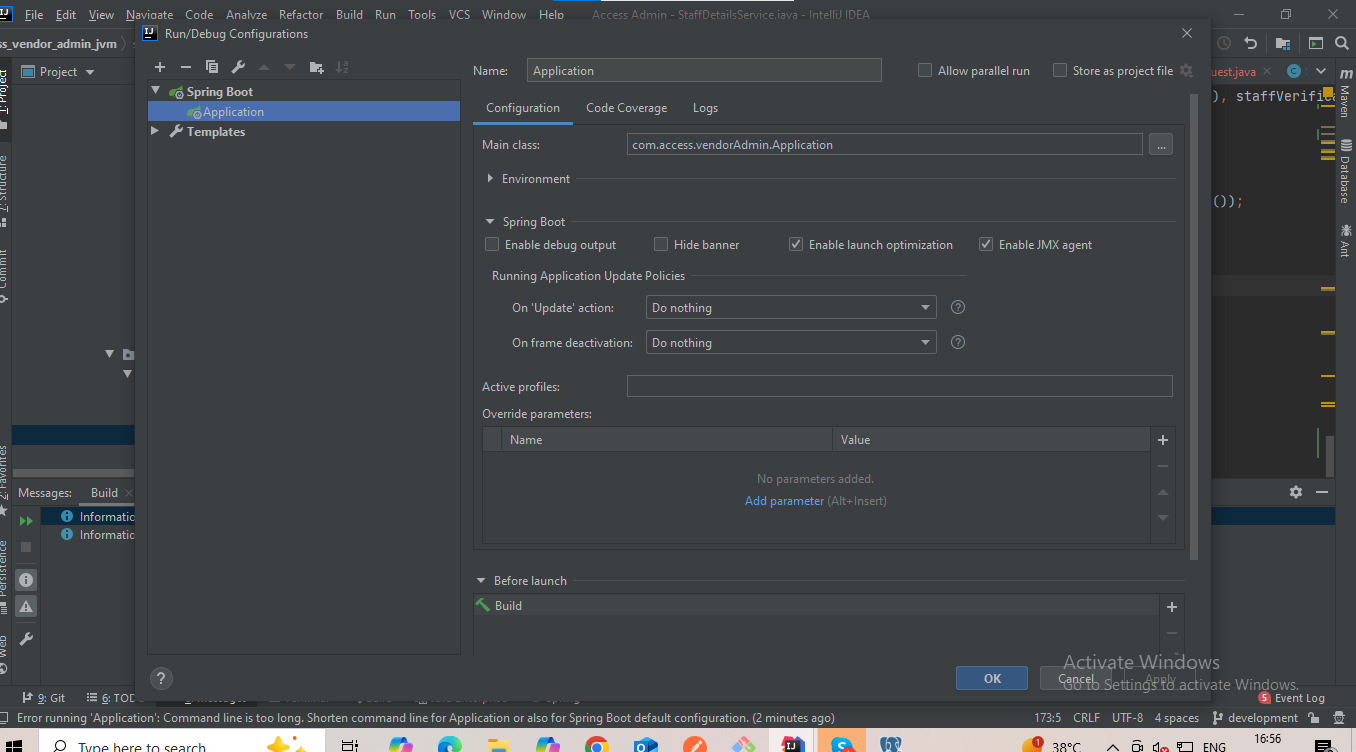Click the wrench Edit Templates icon
The image size is (1356, 752).
[x=238, y=67]
